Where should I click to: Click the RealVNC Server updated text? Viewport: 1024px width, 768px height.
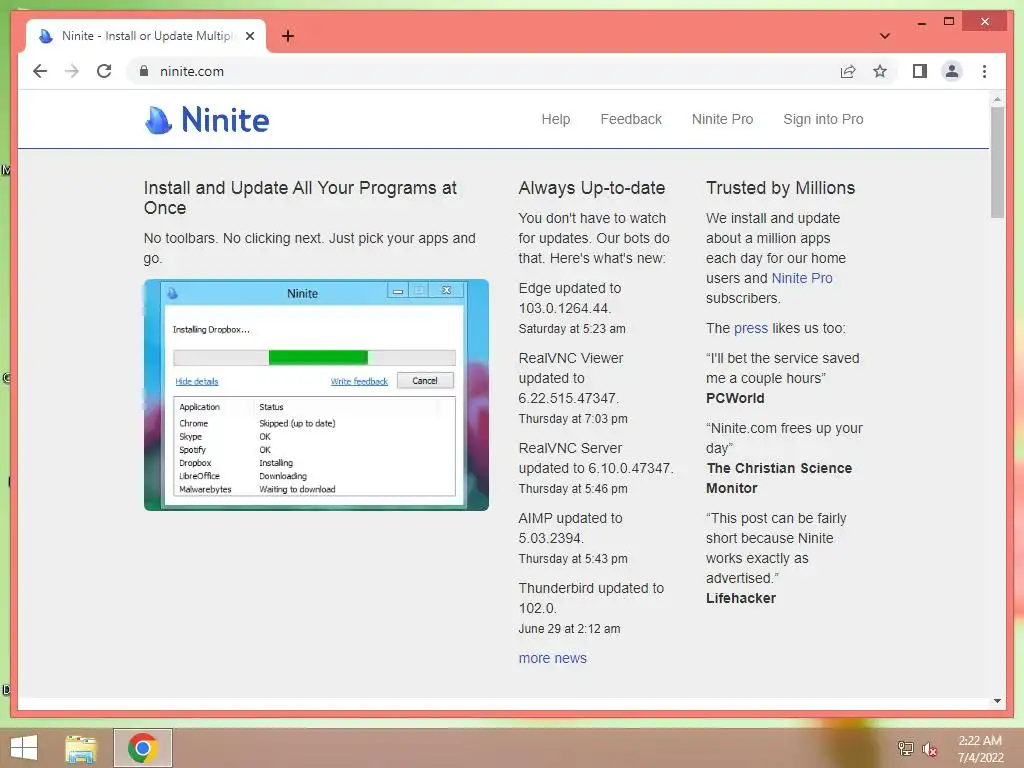click(x=596, y=458)
